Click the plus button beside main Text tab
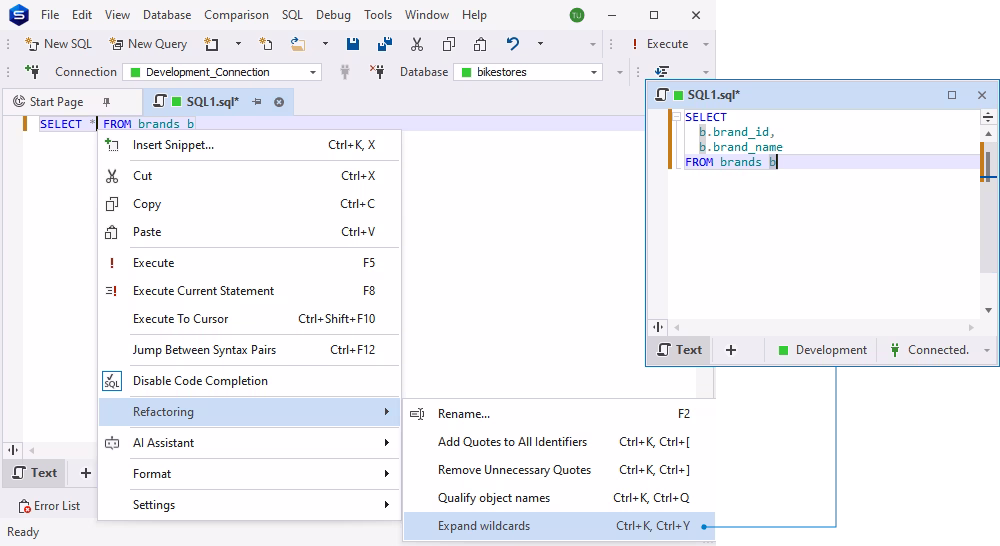The image size is (1000, 546). (85, 473)
